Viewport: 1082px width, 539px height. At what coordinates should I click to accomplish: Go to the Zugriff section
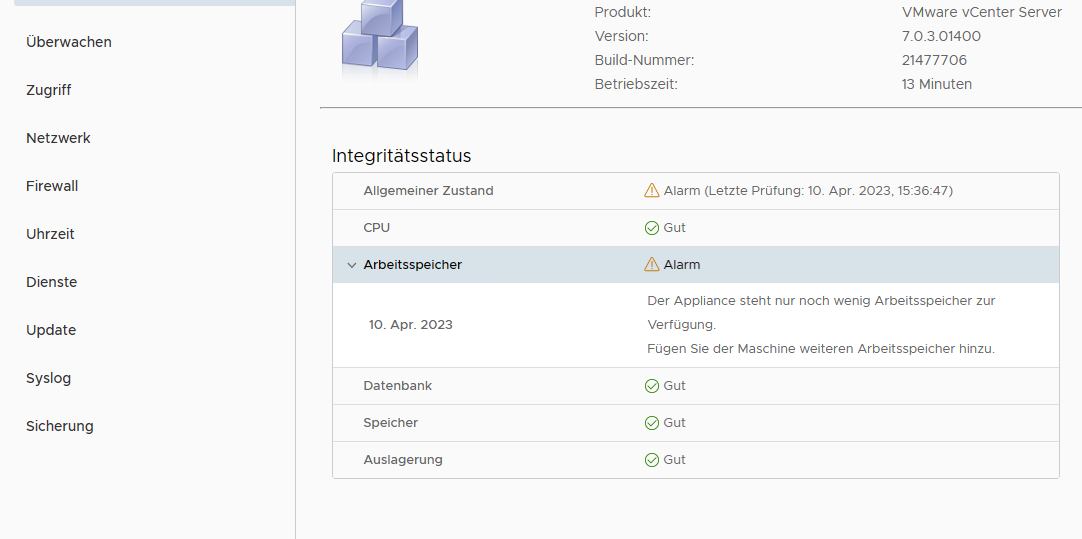tap(49, 90)
